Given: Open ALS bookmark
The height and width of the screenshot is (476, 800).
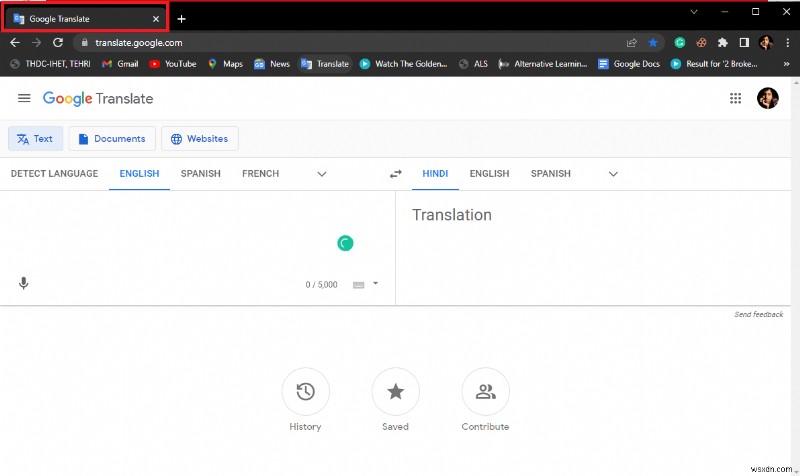Looking at the screenshot, I should click(x=473, y=64).
